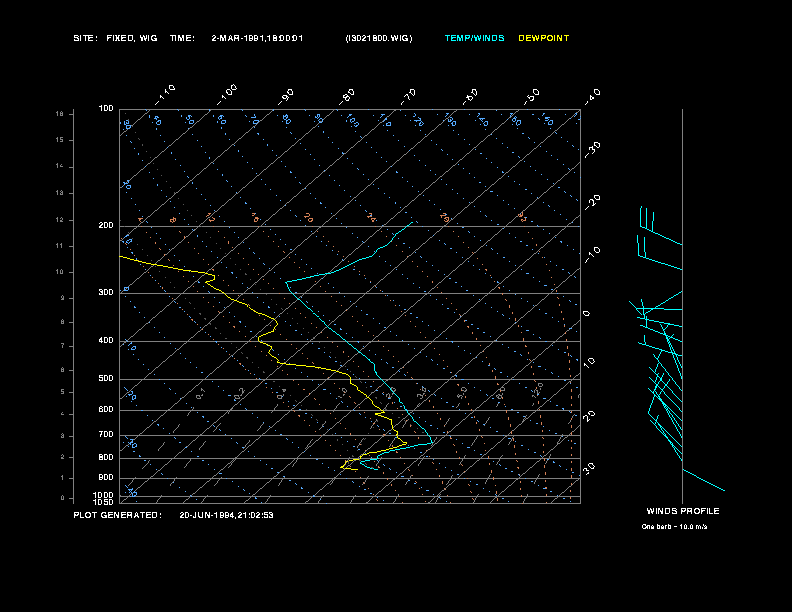Image resolution: width=792 pixels, height=612 pixels.
Task: Click the -90 isotherm label
Action: pos(286,97)
